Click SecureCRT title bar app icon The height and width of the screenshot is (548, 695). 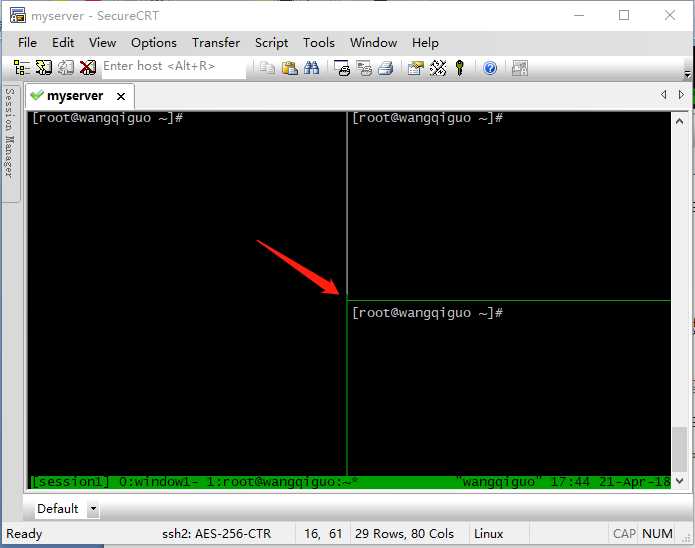pyautogui.click(x=18, y=15)
